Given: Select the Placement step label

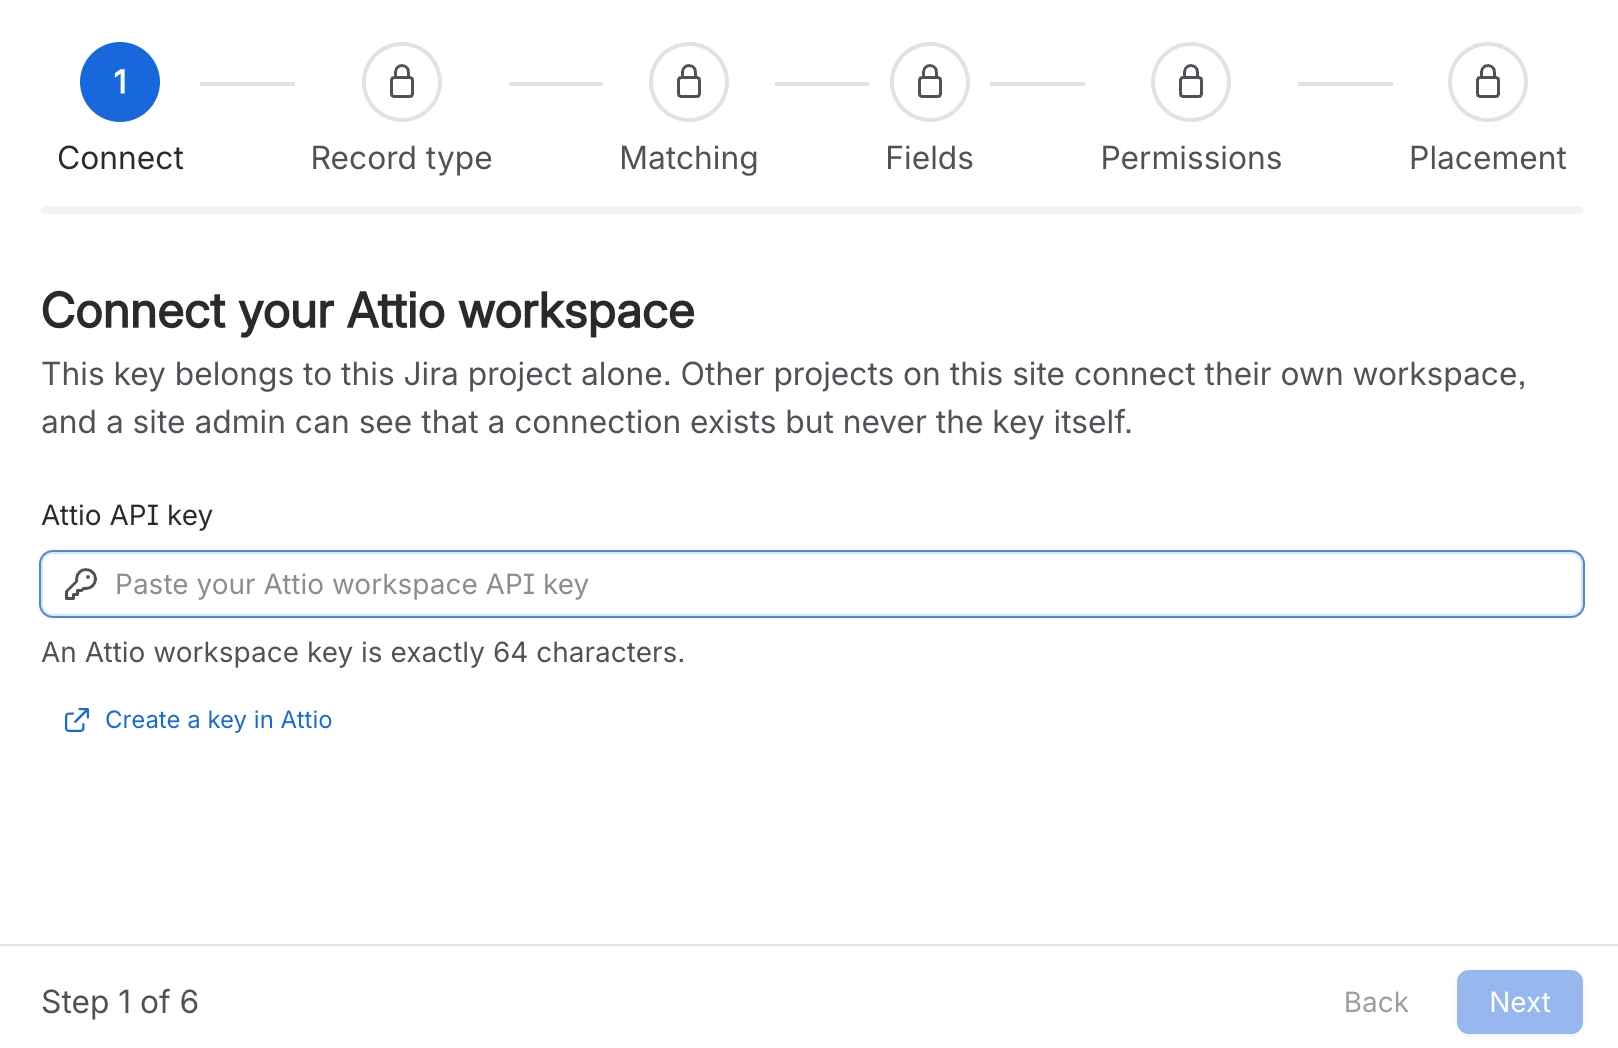Looking at the screenshot, I should (x=1488, y=158).
